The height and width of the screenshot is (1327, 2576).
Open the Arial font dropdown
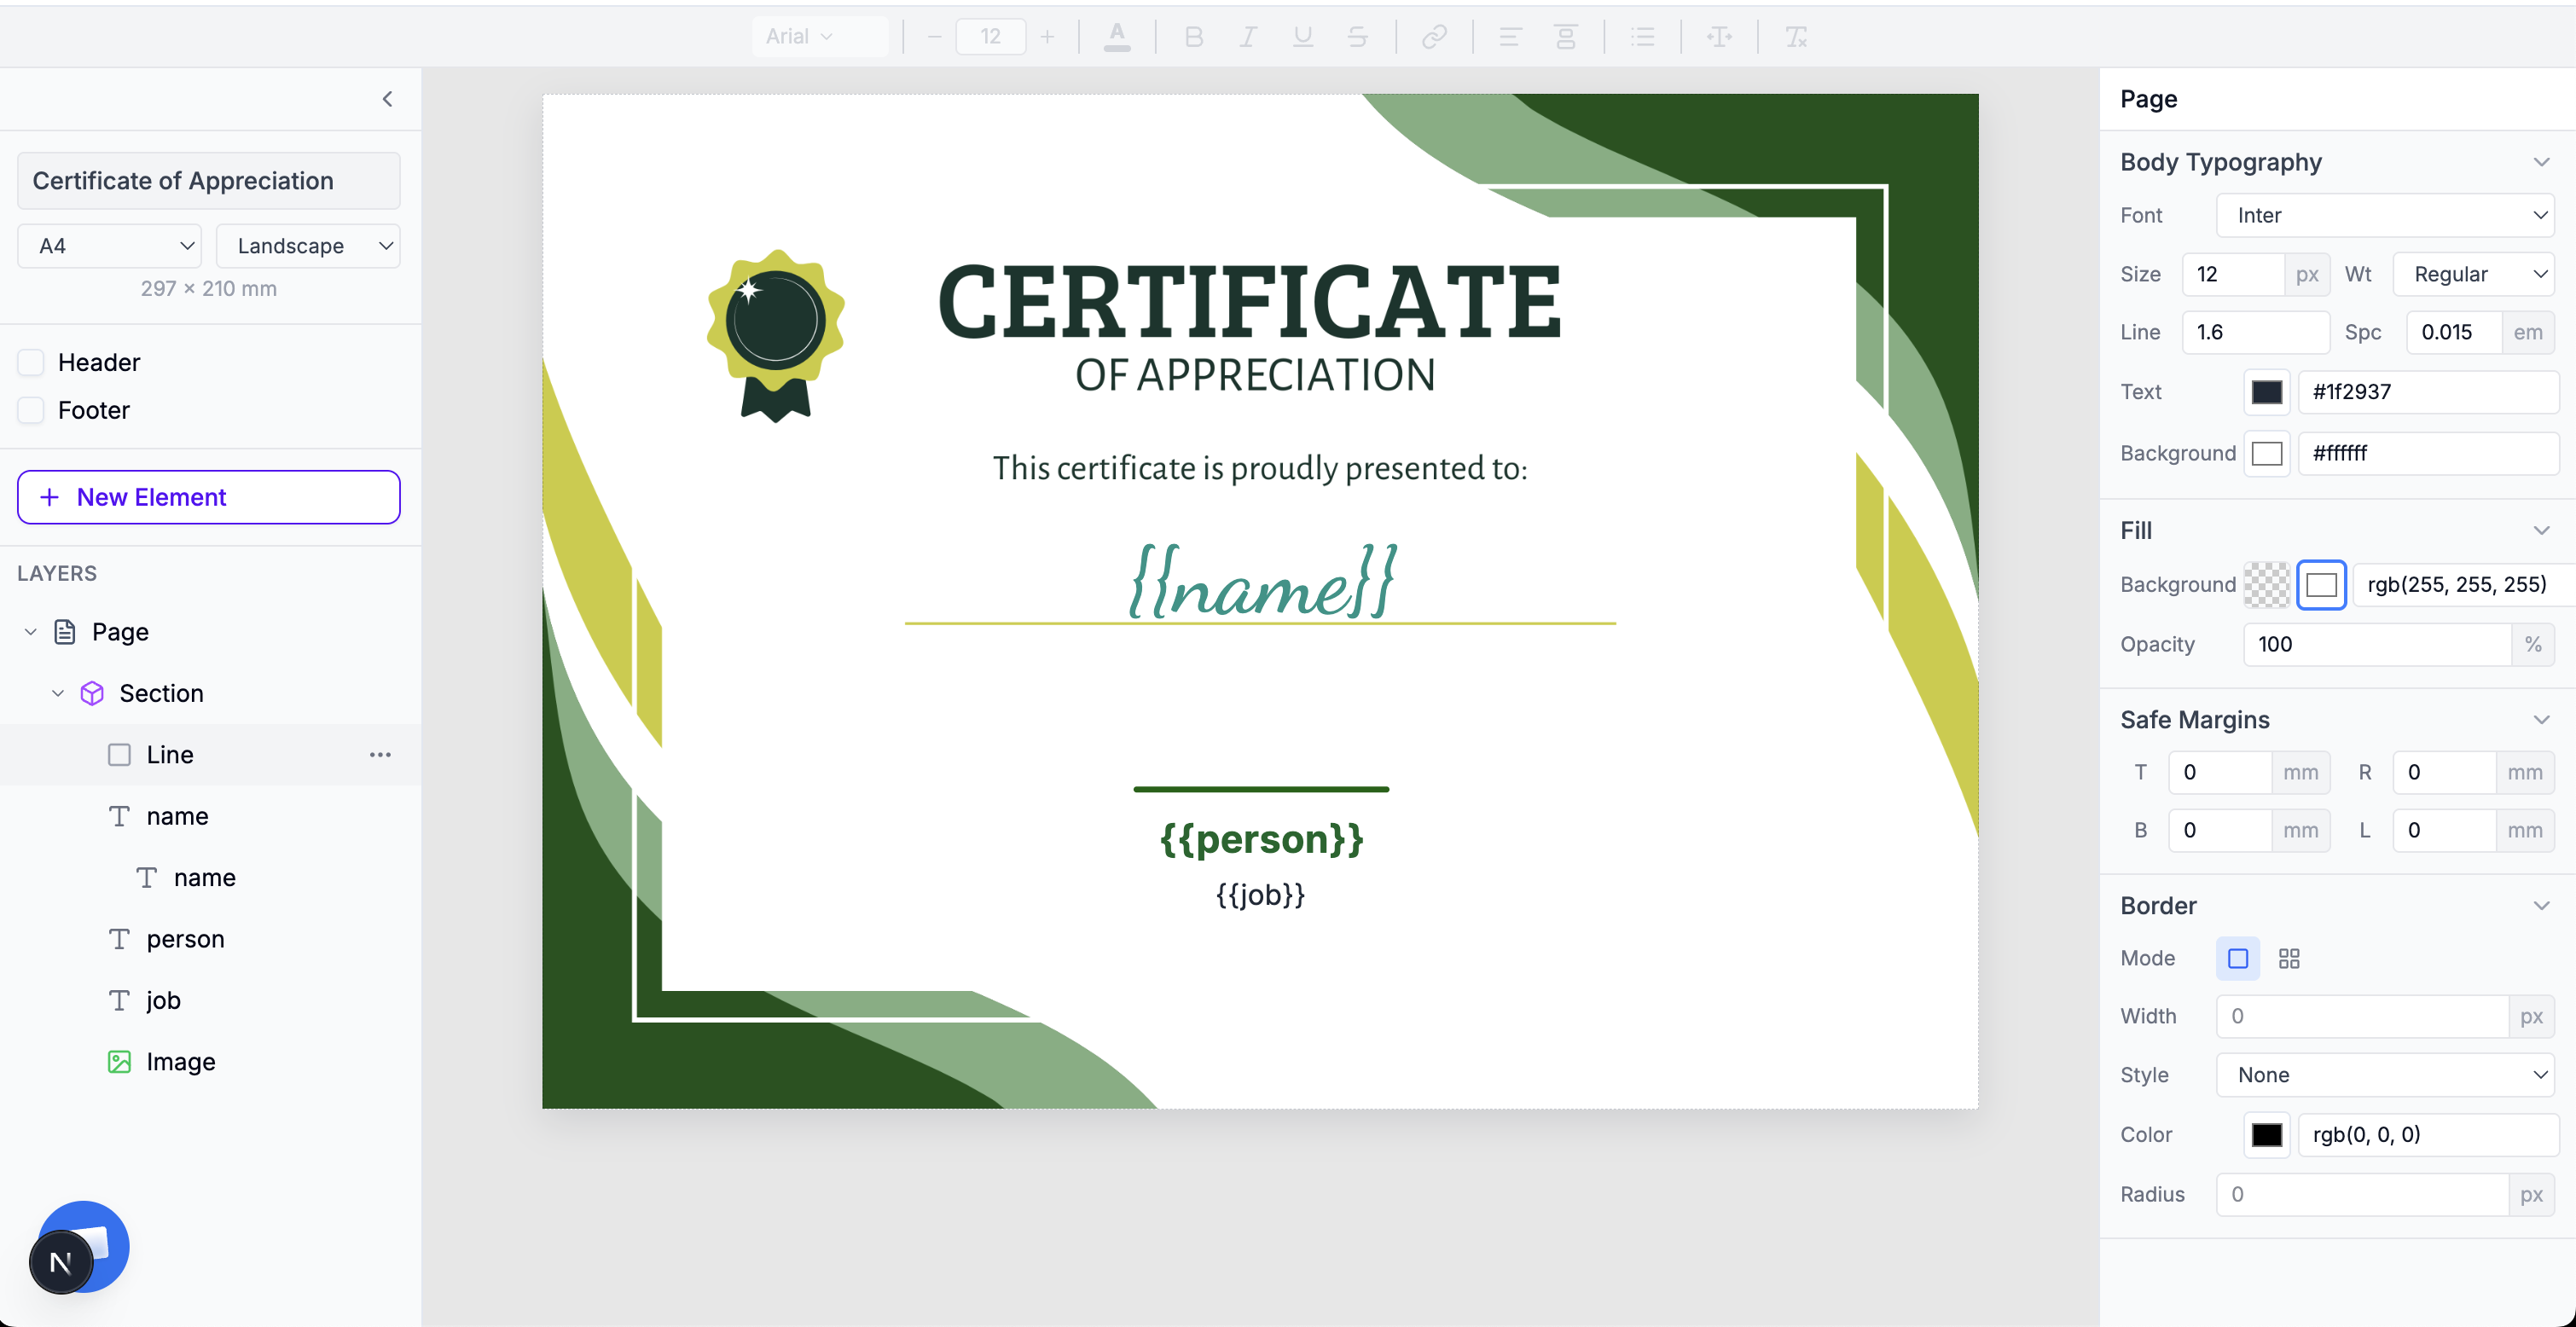pos(820,36)
